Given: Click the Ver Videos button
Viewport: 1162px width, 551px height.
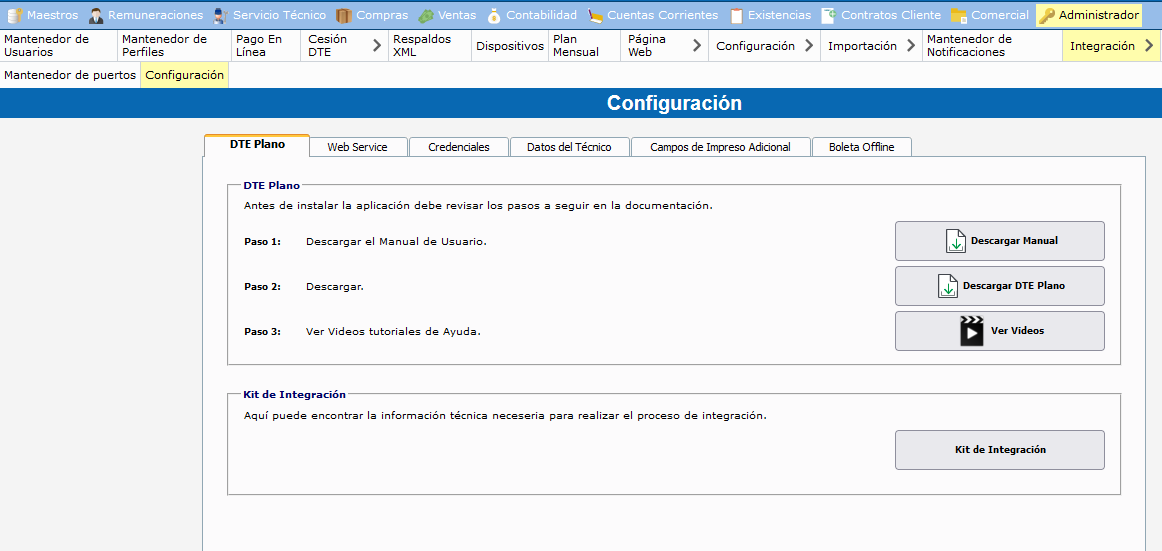Looking at the screenshot, I should pyautogui.click(x=1000, y=331).
